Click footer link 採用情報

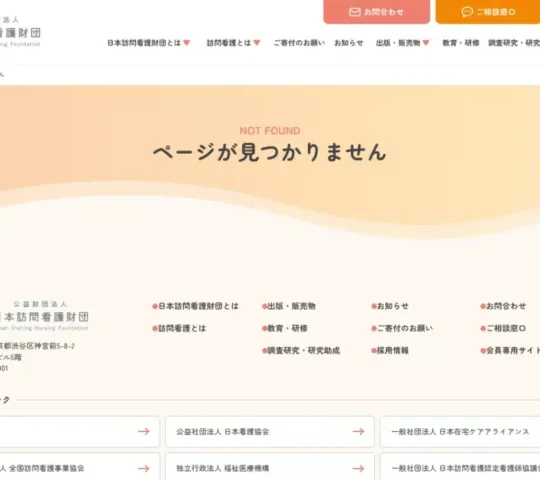coord(390,351)
